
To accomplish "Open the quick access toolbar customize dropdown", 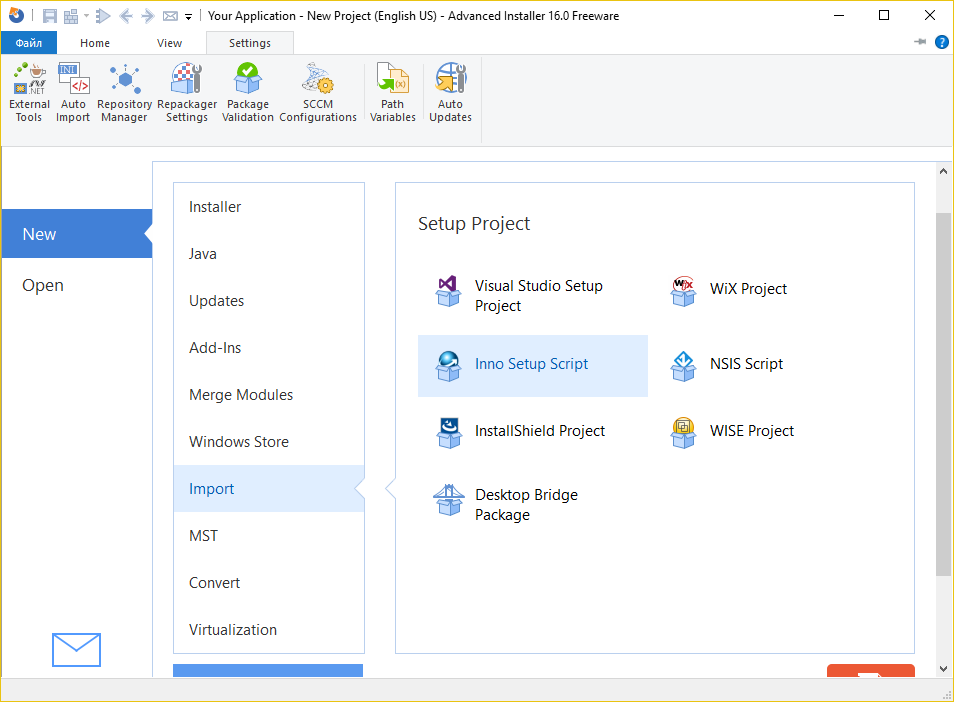I will pyautogui.click(x=189, y=17).
